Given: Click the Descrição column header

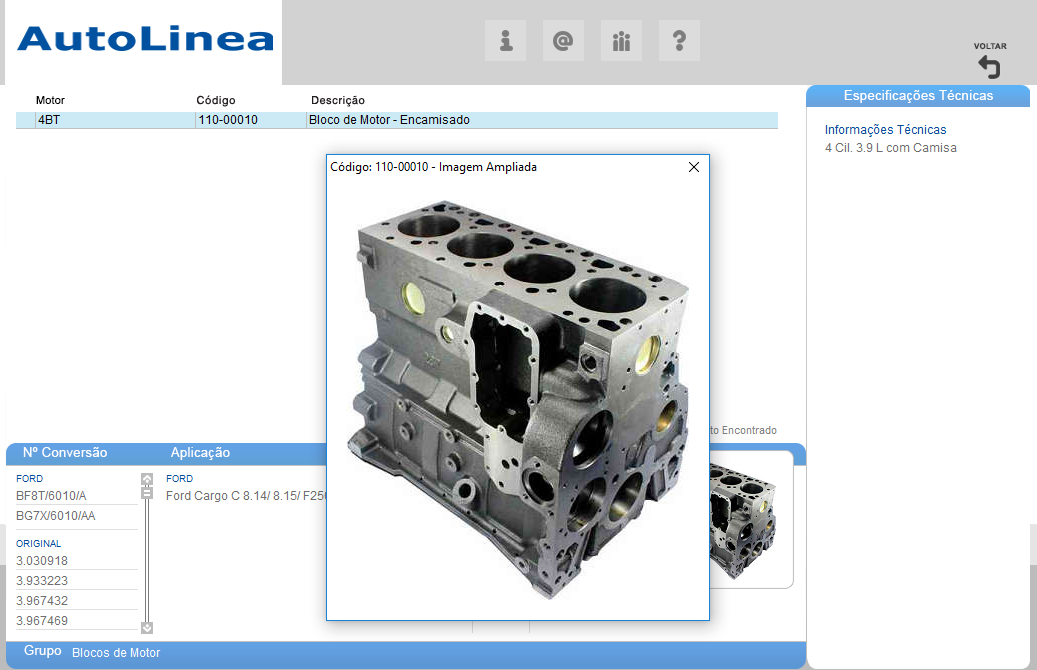Looking at the screenshot, I should point(338,100).
